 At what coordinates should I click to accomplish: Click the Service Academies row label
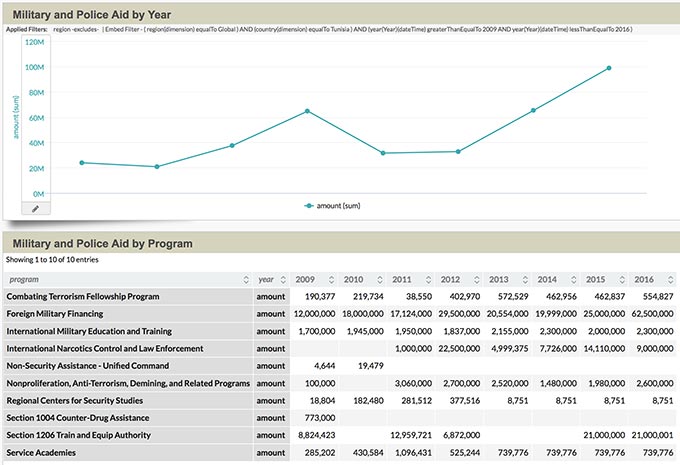(x=47, y=453)
